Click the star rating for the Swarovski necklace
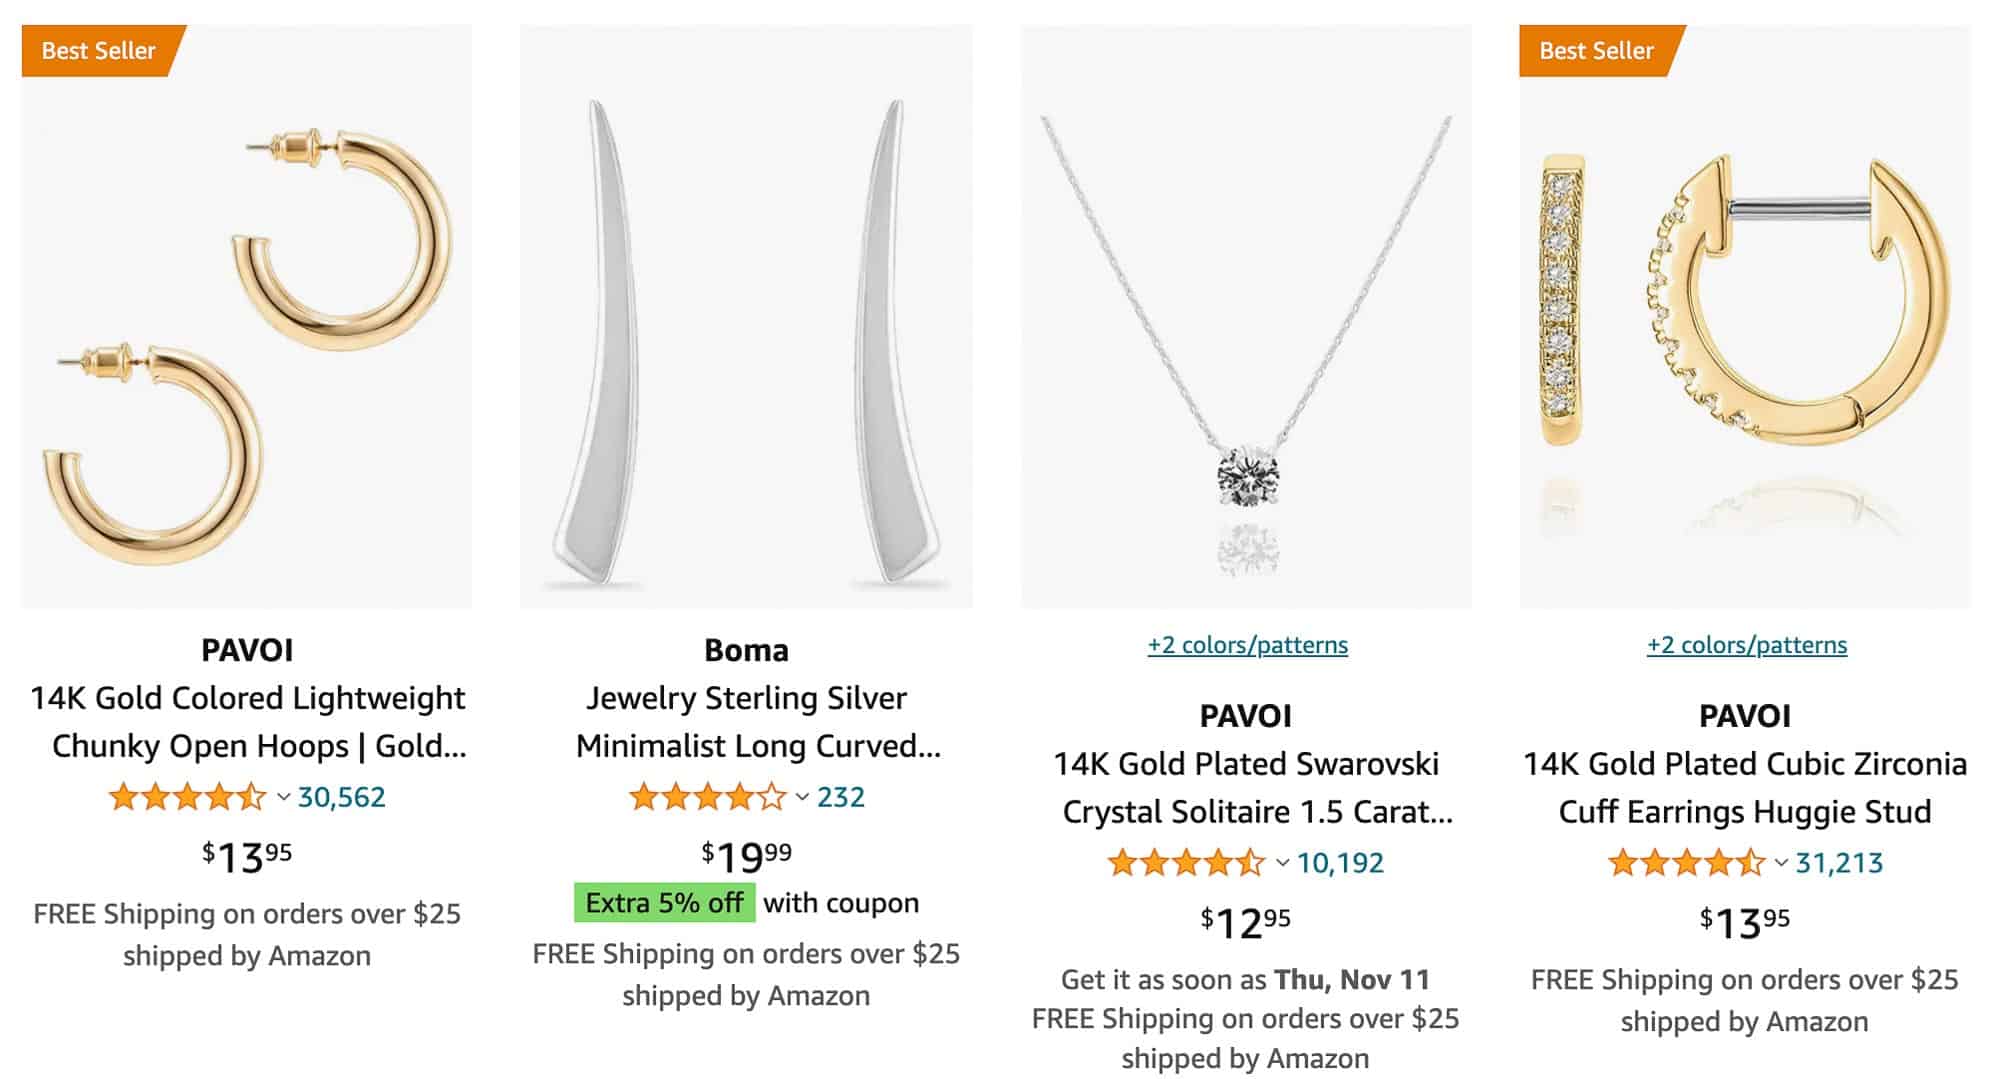 [x=1186, y=863]
